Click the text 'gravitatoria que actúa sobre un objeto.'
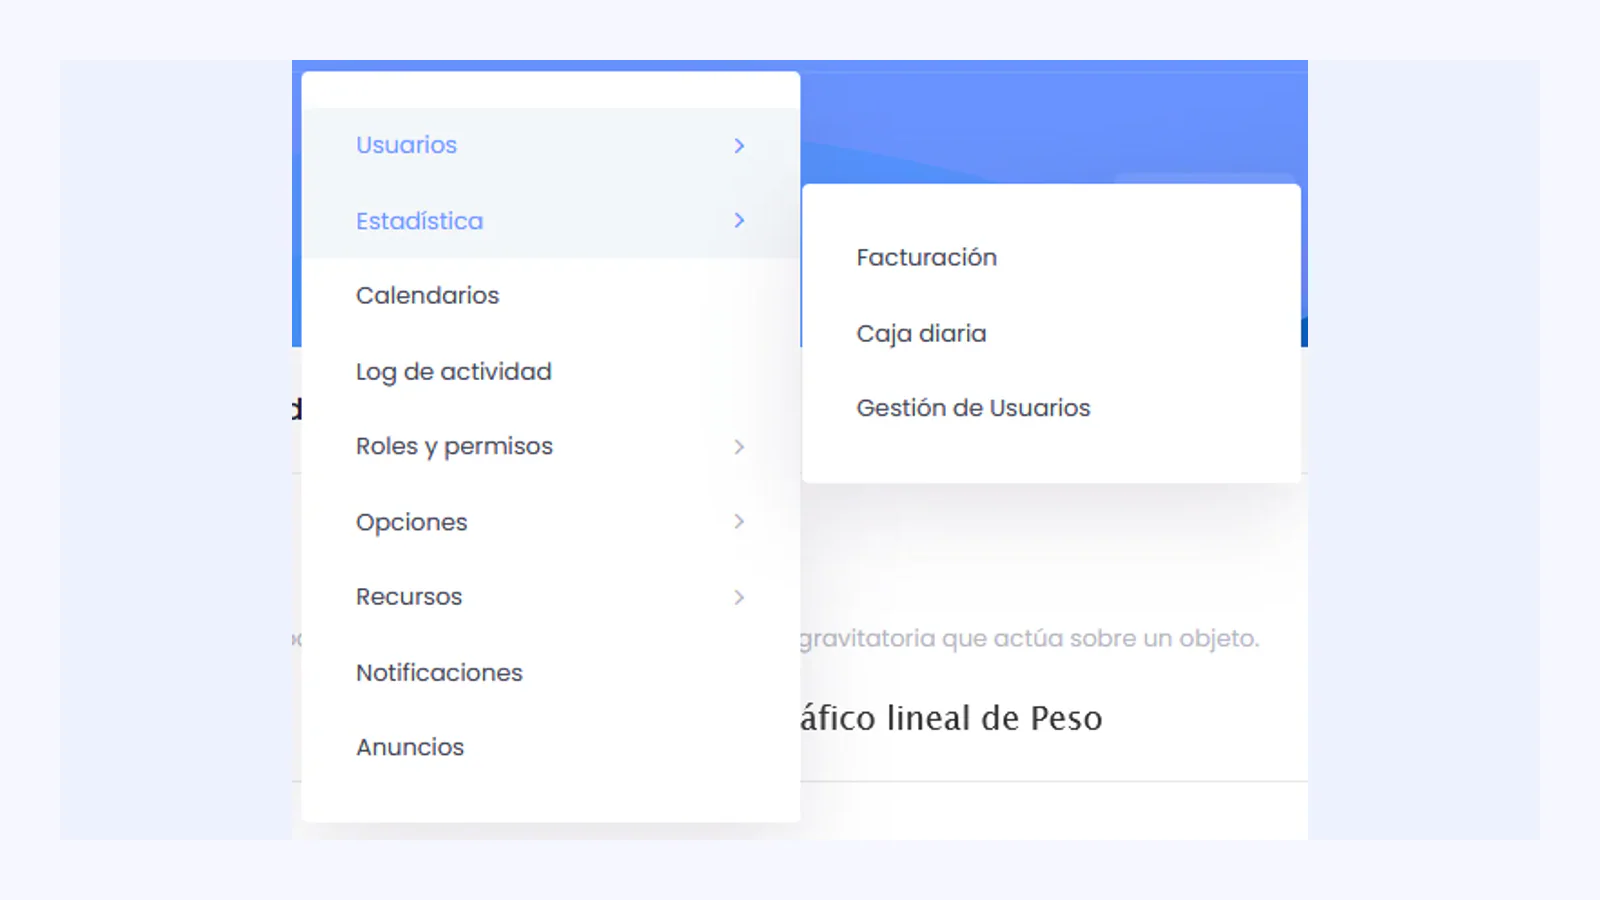 point(1029,639)
